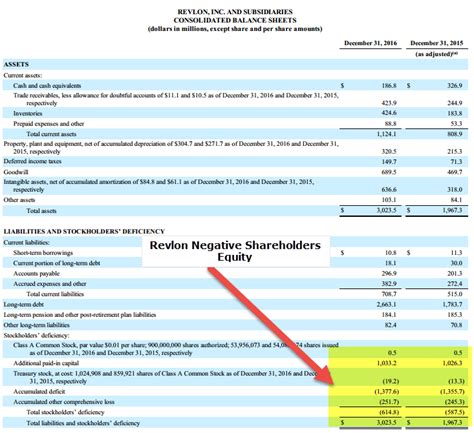Select the 'Accounts payable' row label
Viewport: 474px width, 433px height.
click(x=36, y=273)
